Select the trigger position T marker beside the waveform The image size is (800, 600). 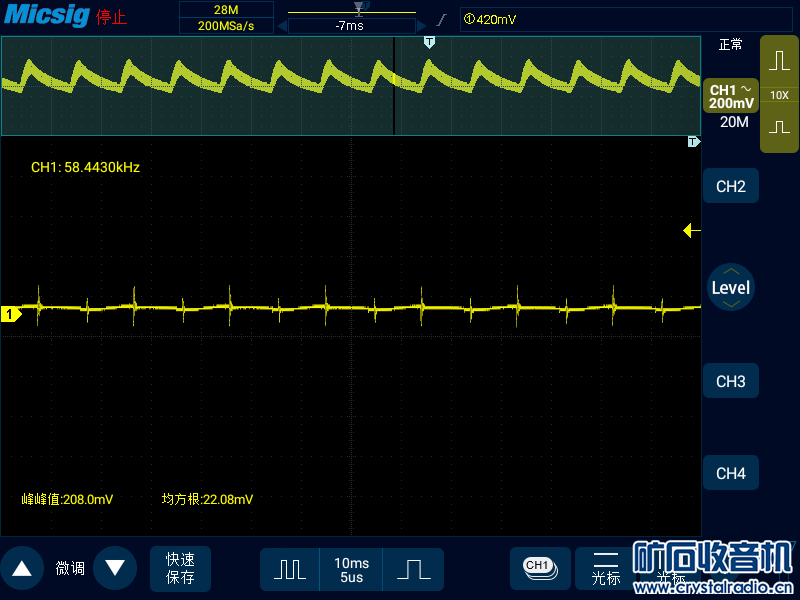tap(693, 142)
